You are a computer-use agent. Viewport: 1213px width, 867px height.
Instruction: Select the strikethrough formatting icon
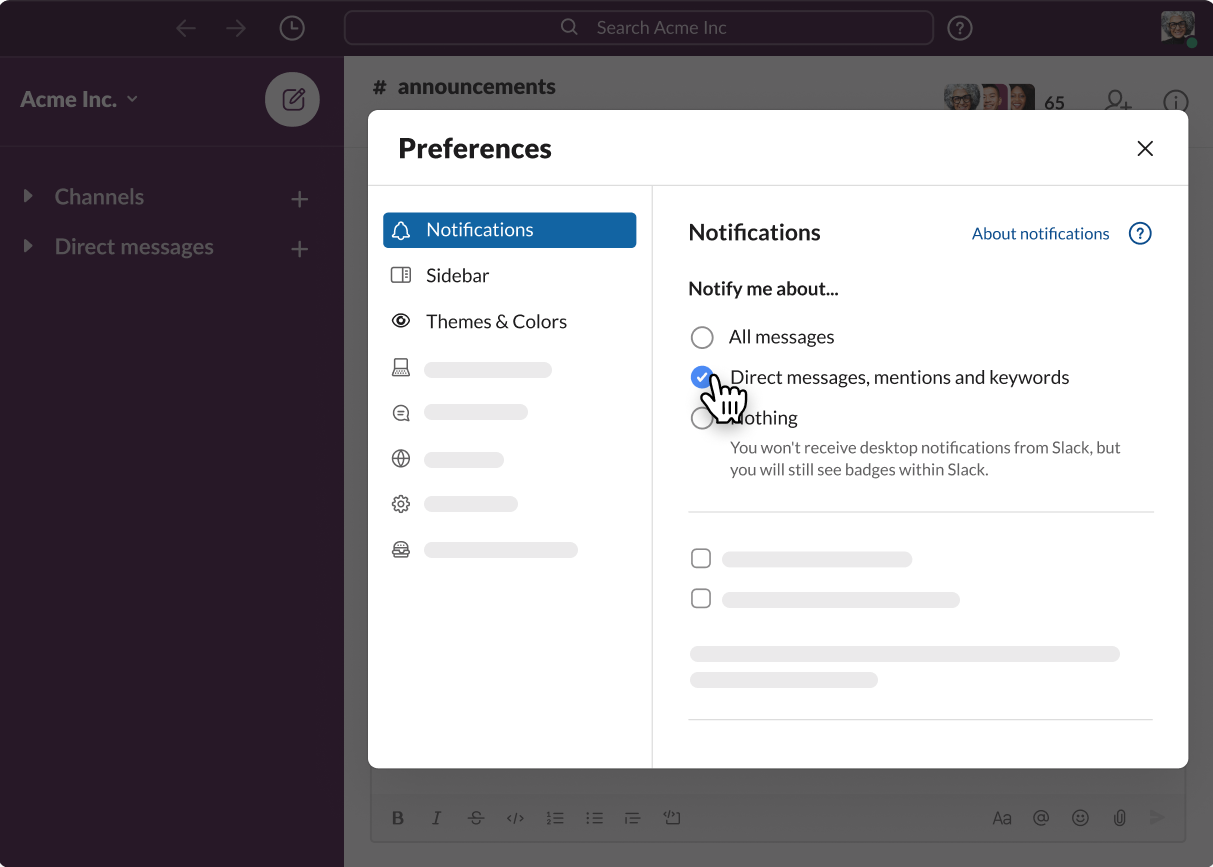(476, 818)
